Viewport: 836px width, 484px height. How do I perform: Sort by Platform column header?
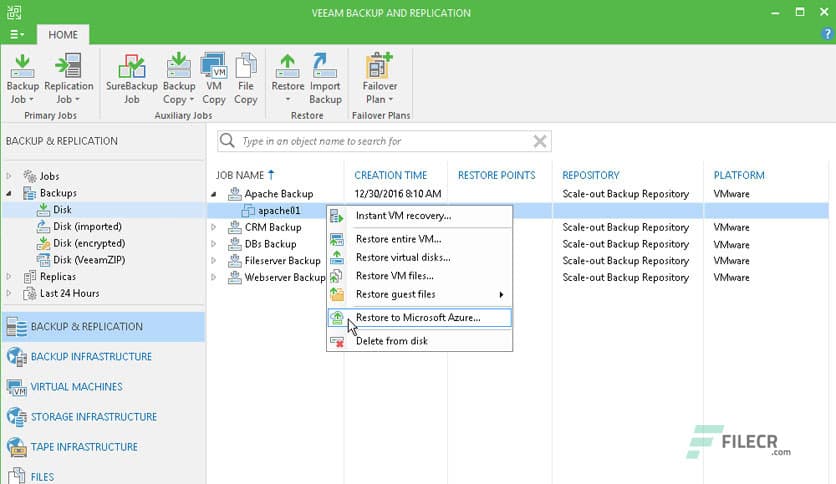click(739, 175)
